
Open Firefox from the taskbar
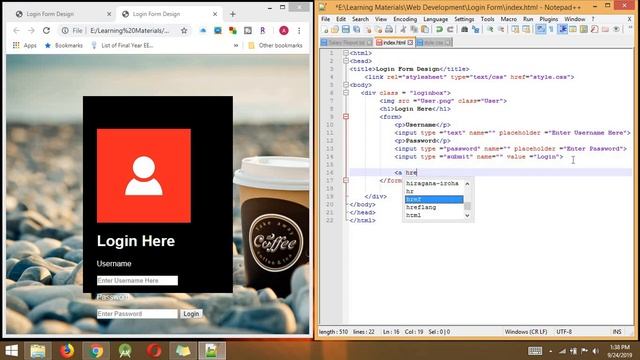tap(67, 351)
